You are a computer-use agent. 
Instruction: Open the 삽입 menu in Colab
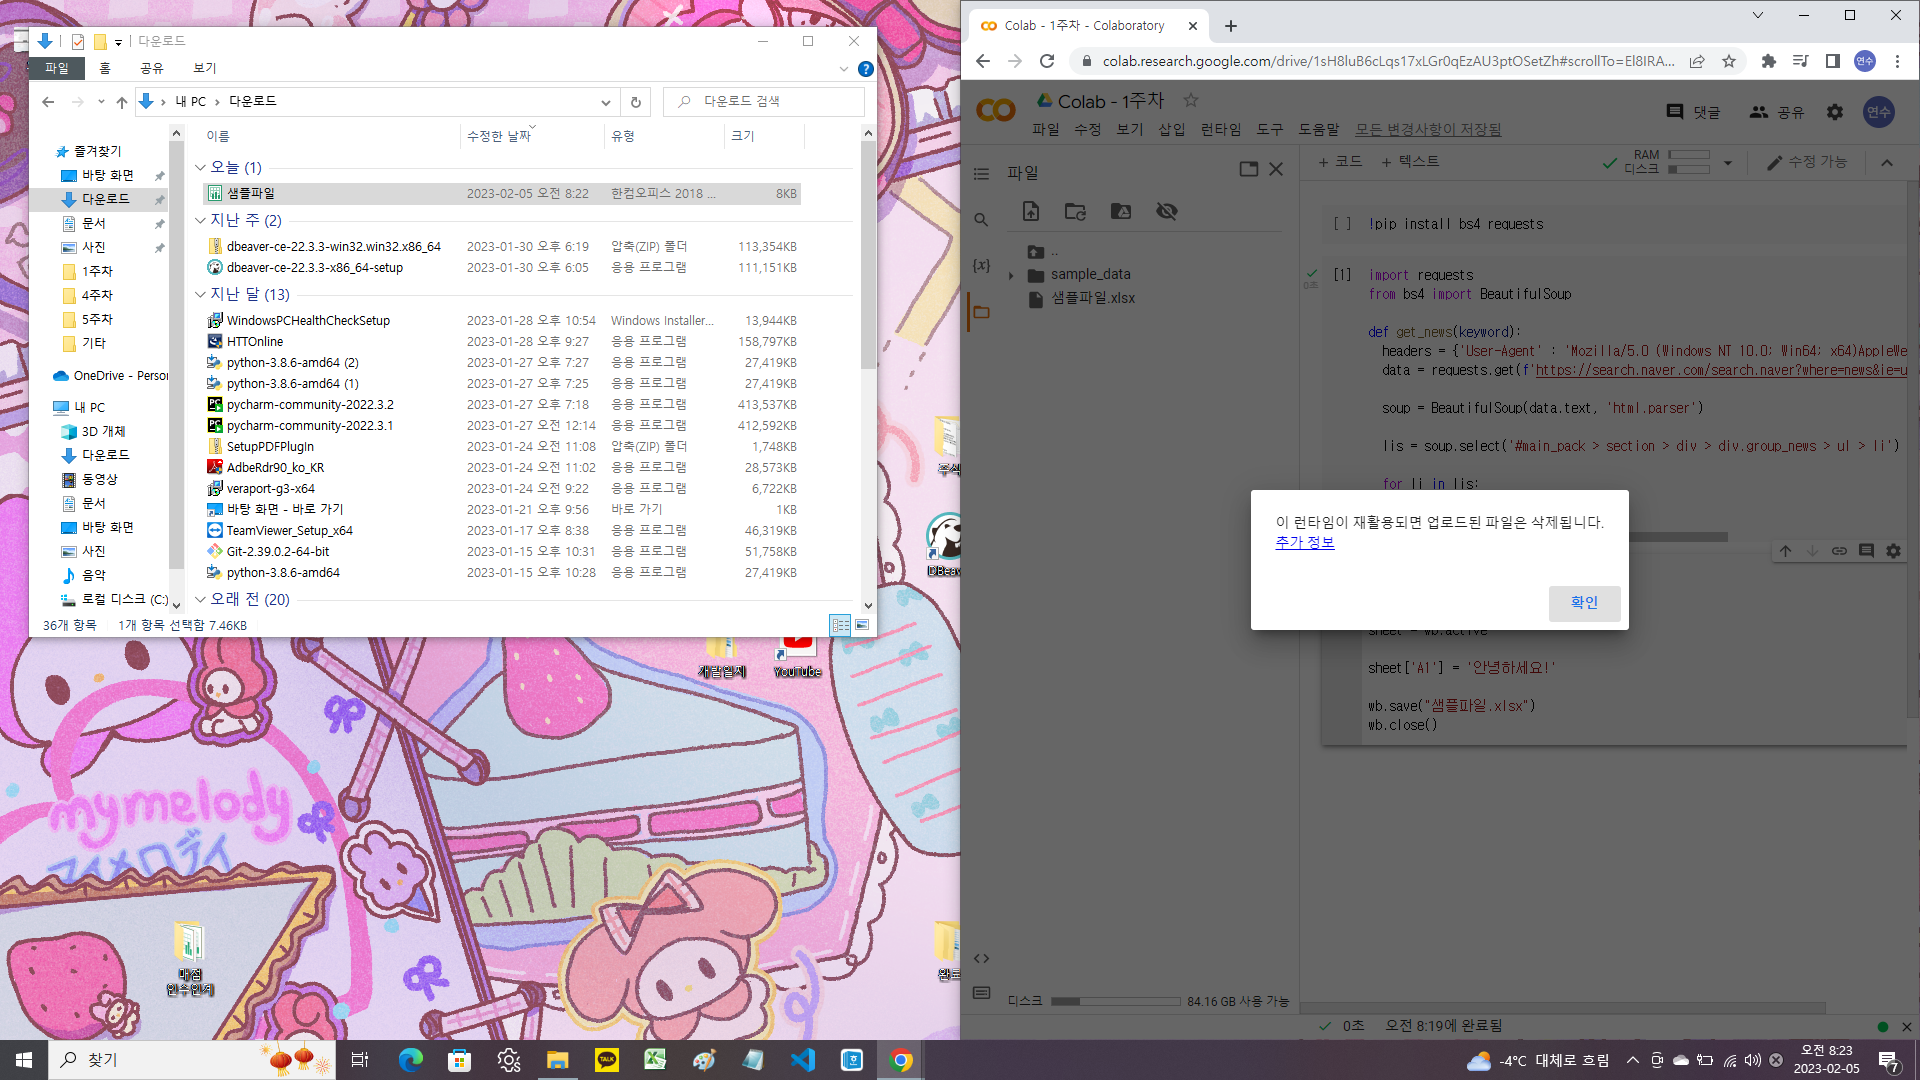pos(1171,129)
